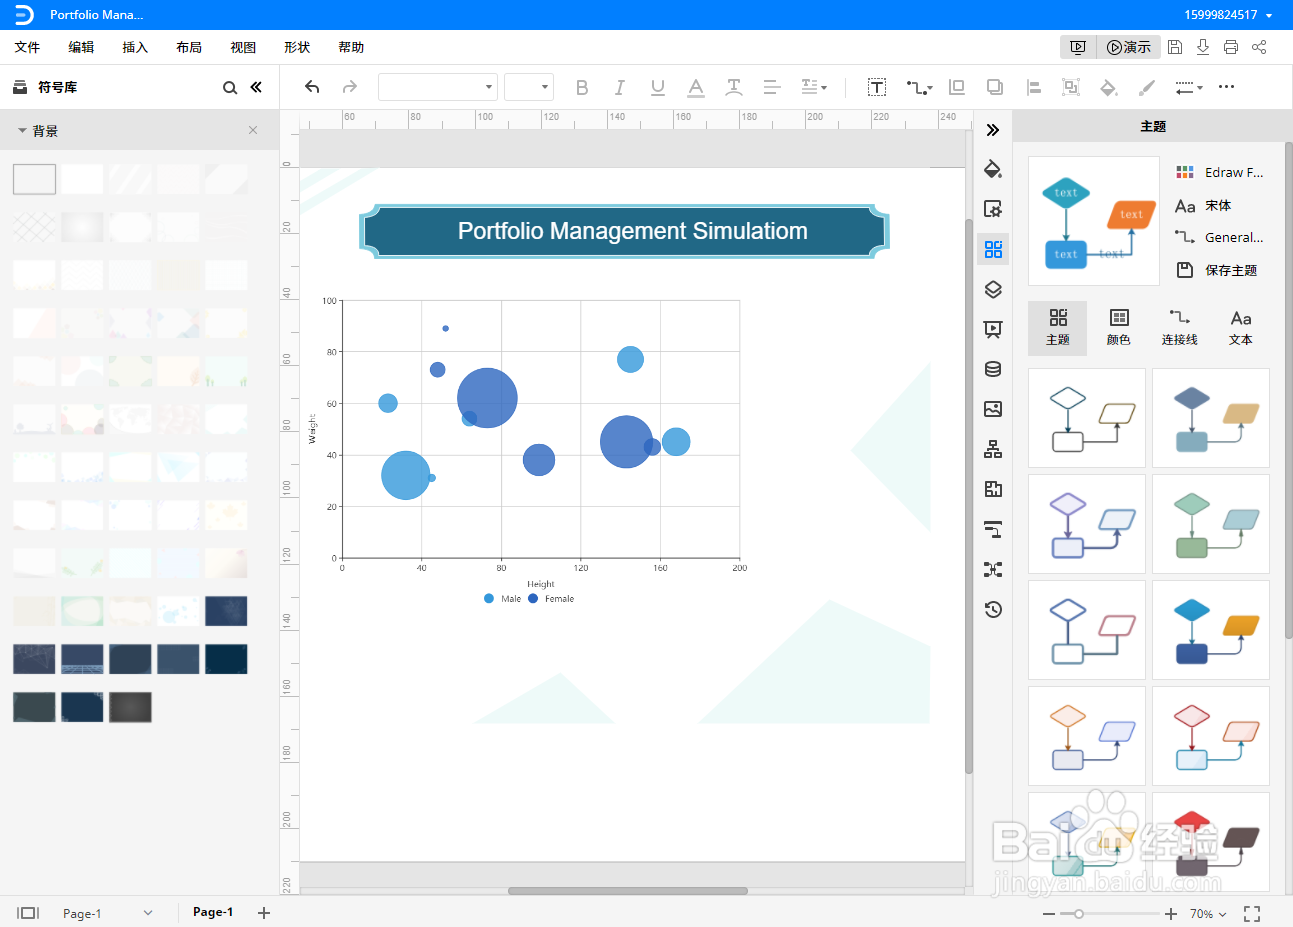Click the print icon

click(x=1231, y=47)
